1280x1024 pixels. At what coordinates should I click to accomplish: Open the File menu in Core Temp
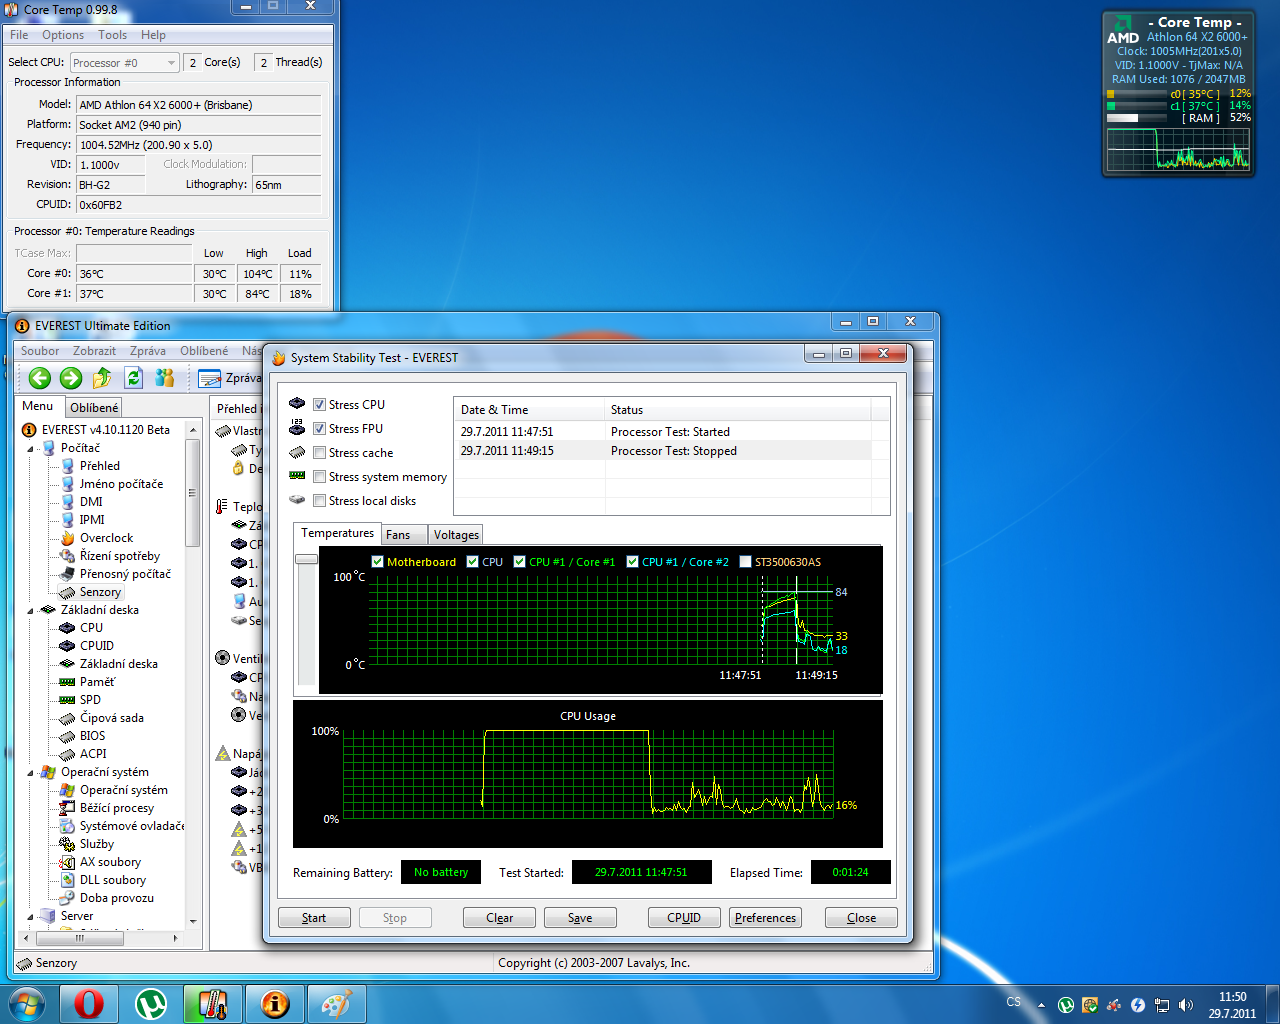click(19, 35)
